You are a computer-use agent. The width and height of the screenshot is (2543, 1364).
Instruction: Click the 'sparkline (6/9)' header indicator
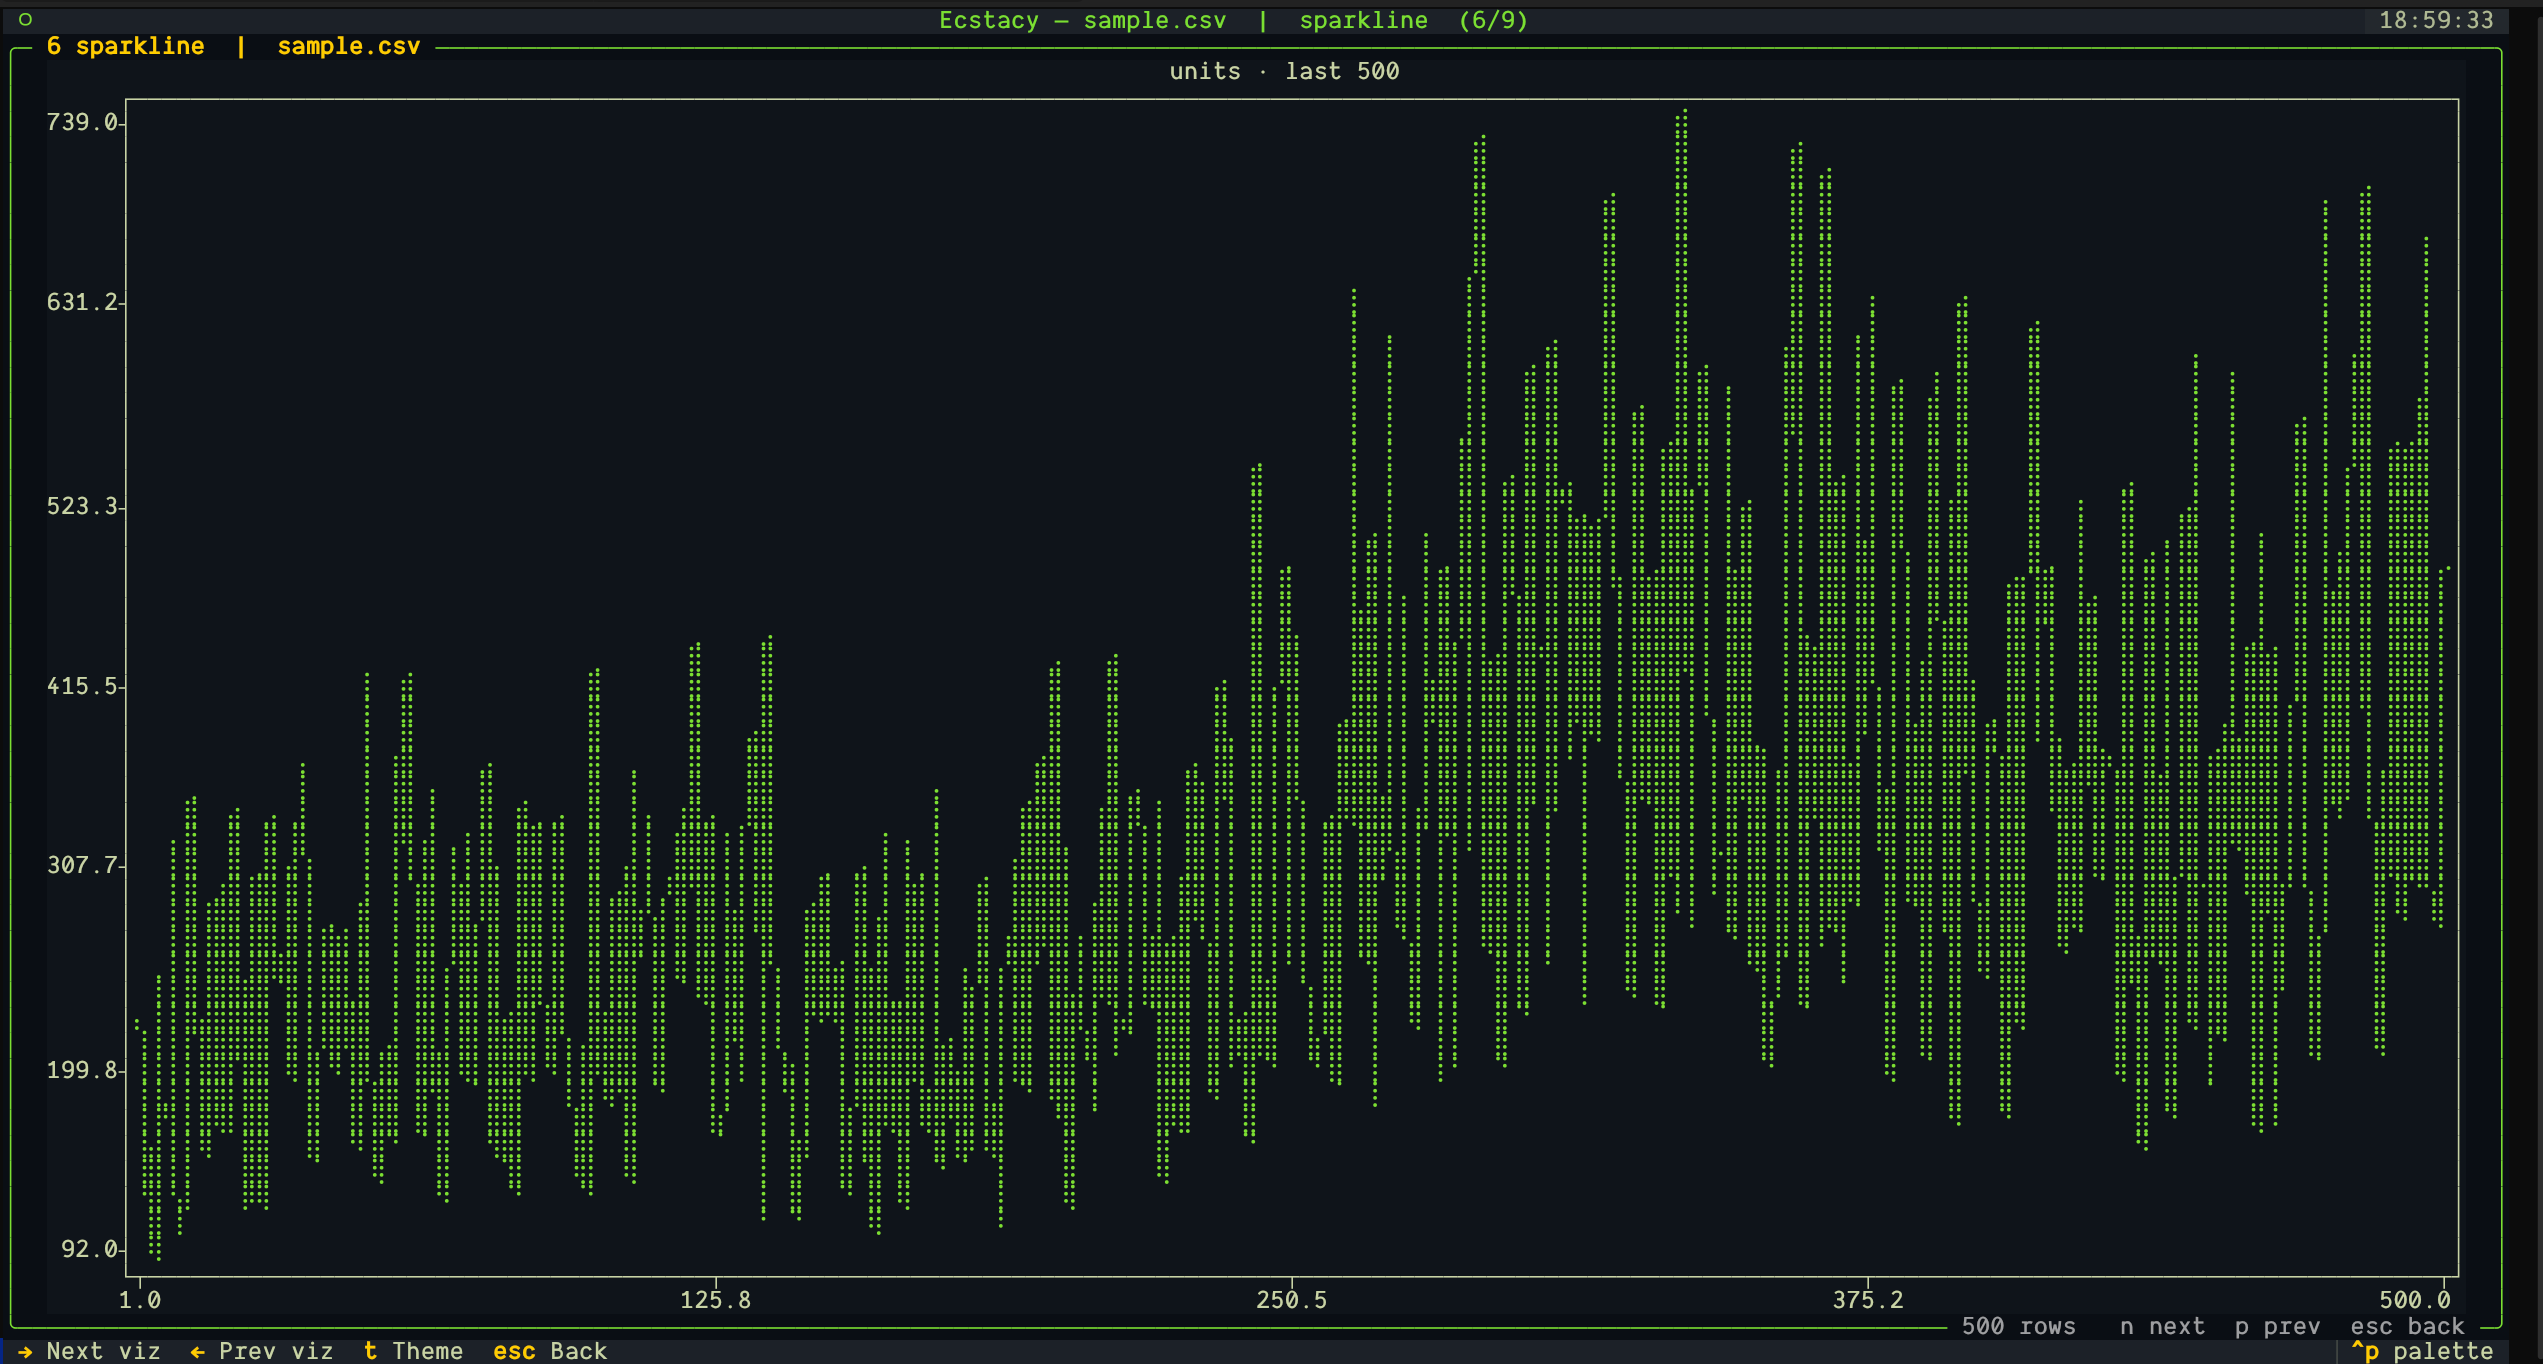tap(1413, 20)
